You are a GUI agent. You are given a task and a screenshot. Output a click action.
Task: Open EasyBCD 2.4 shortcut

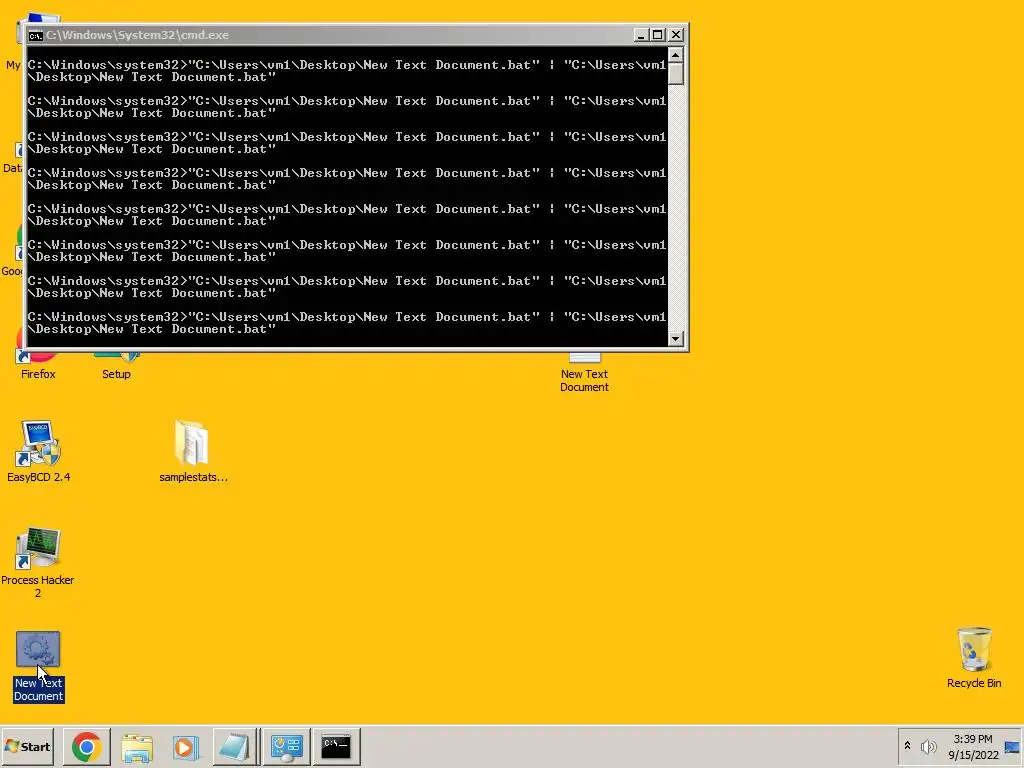39,452
